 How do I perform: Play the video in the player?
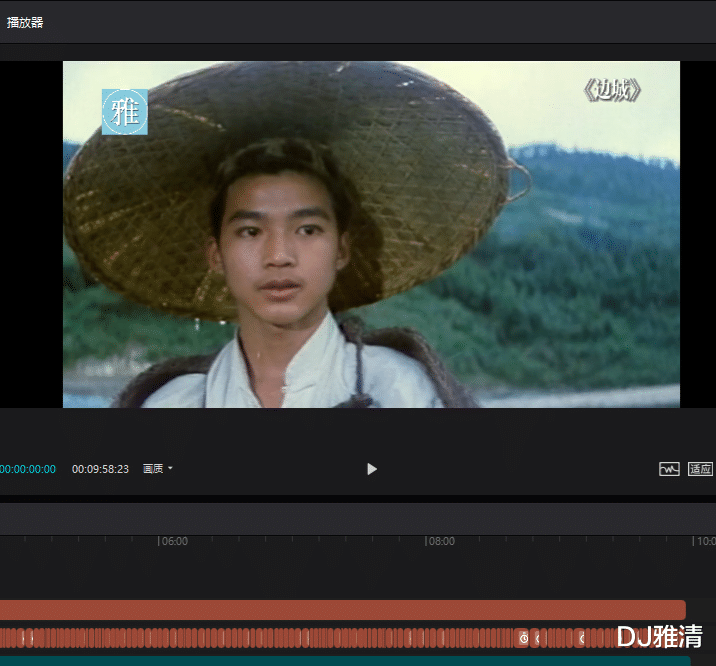click(x=372, y=469)
